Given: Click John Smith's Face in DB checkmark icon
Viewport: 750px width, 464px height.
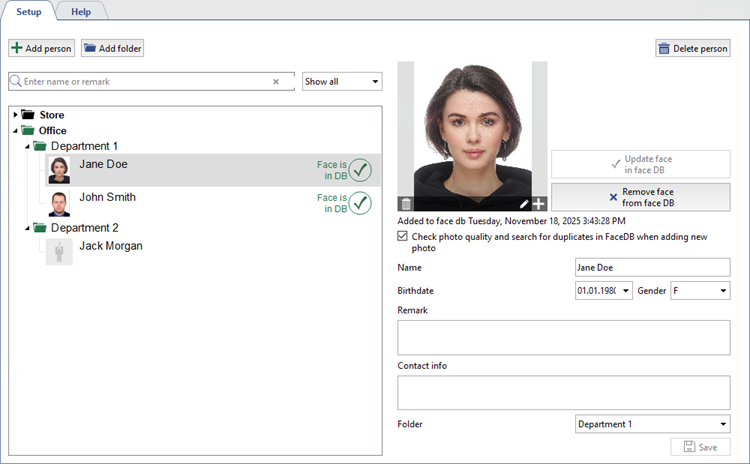Looking at the screenshot, I should 360,204.
